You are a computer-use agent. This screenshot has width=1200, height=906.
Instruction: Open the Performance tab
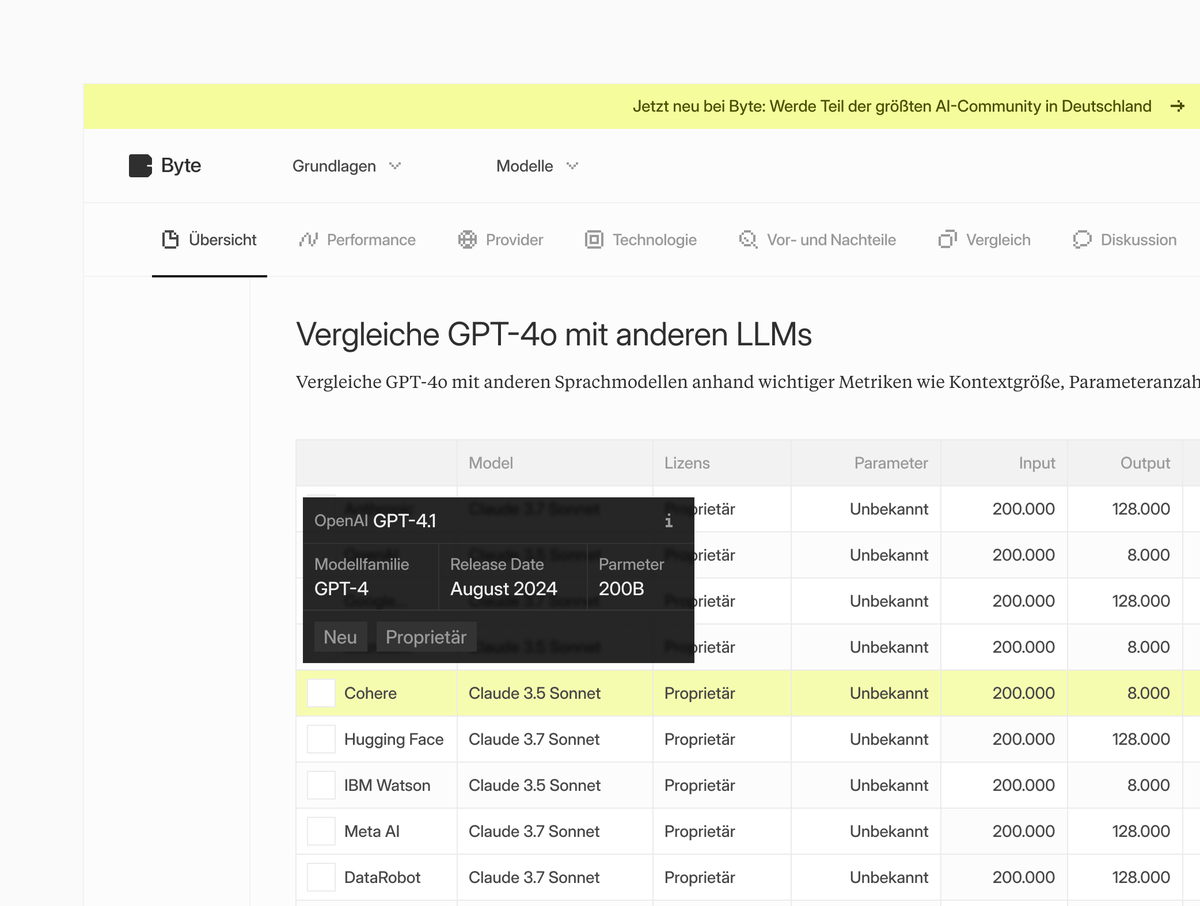pos(357,240)
